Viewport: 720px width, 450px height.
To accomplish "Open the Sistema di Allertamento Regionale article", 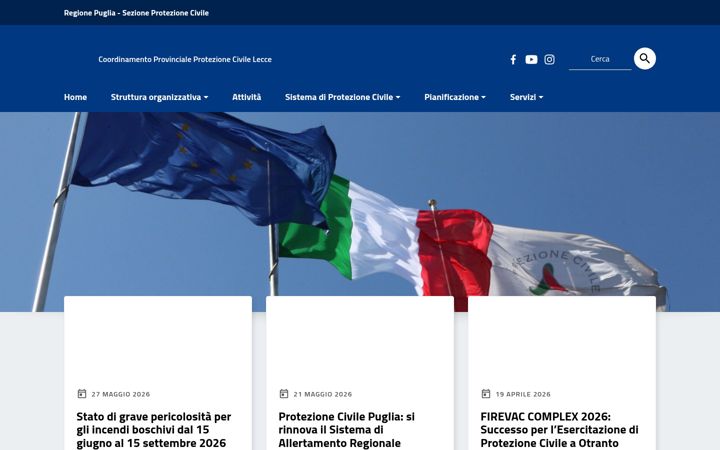I will click(x=347, y=430).
